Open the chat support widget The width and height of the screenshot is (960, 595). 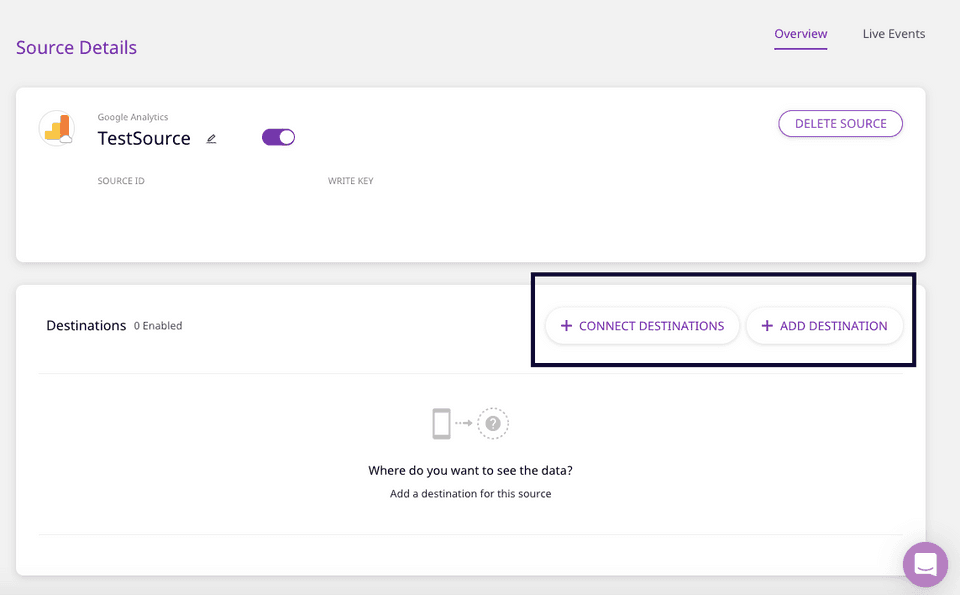point(924,564)
